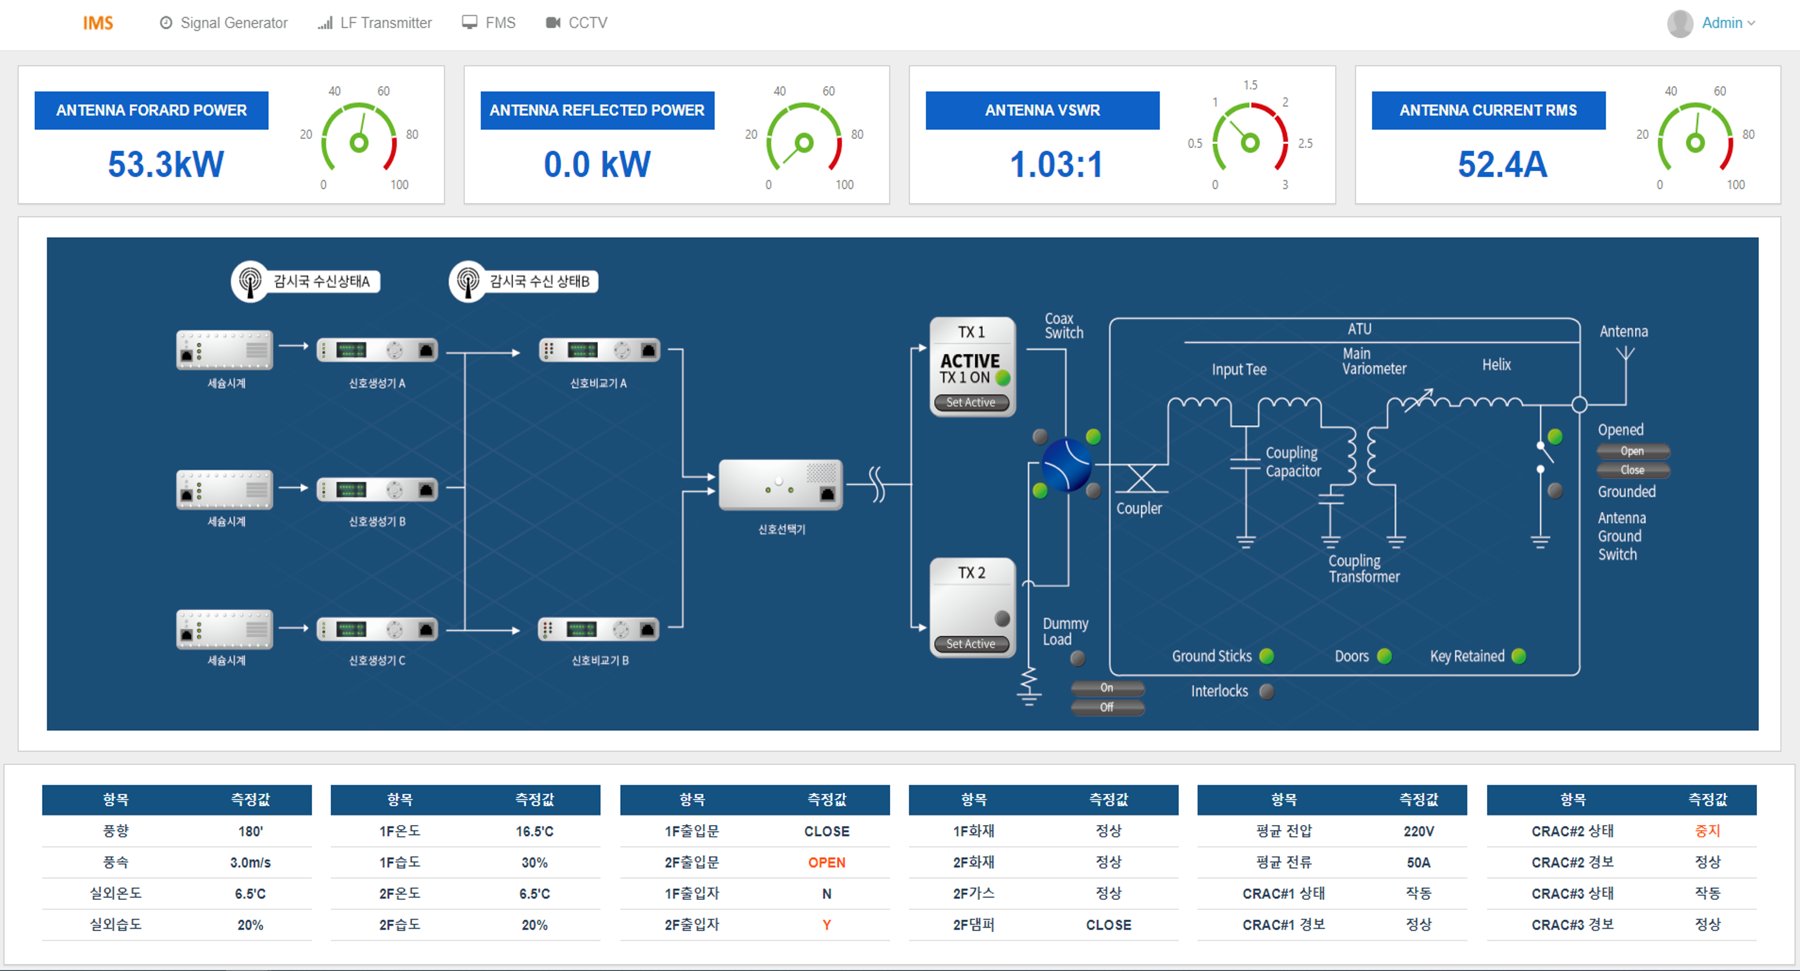
Task: Click the IMS logo
Action: 98,23
